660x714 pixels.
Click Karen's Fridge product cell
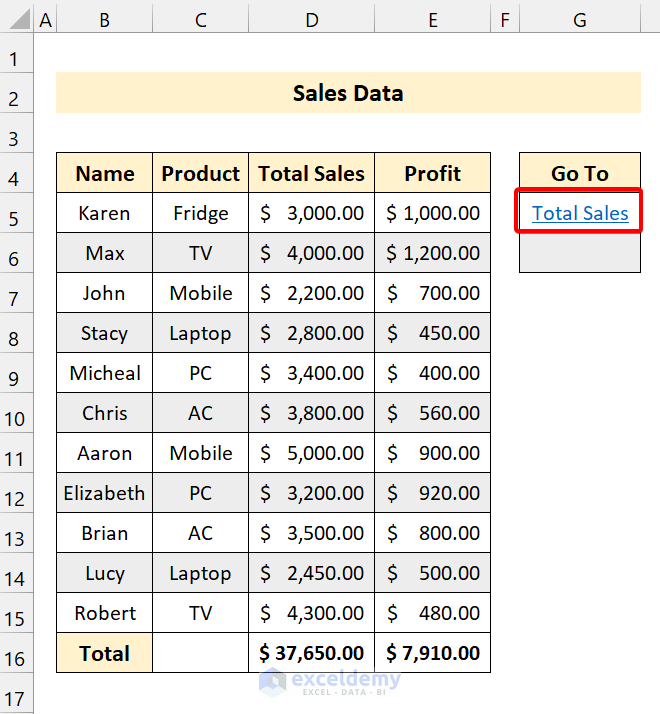[x=200, y=213]
